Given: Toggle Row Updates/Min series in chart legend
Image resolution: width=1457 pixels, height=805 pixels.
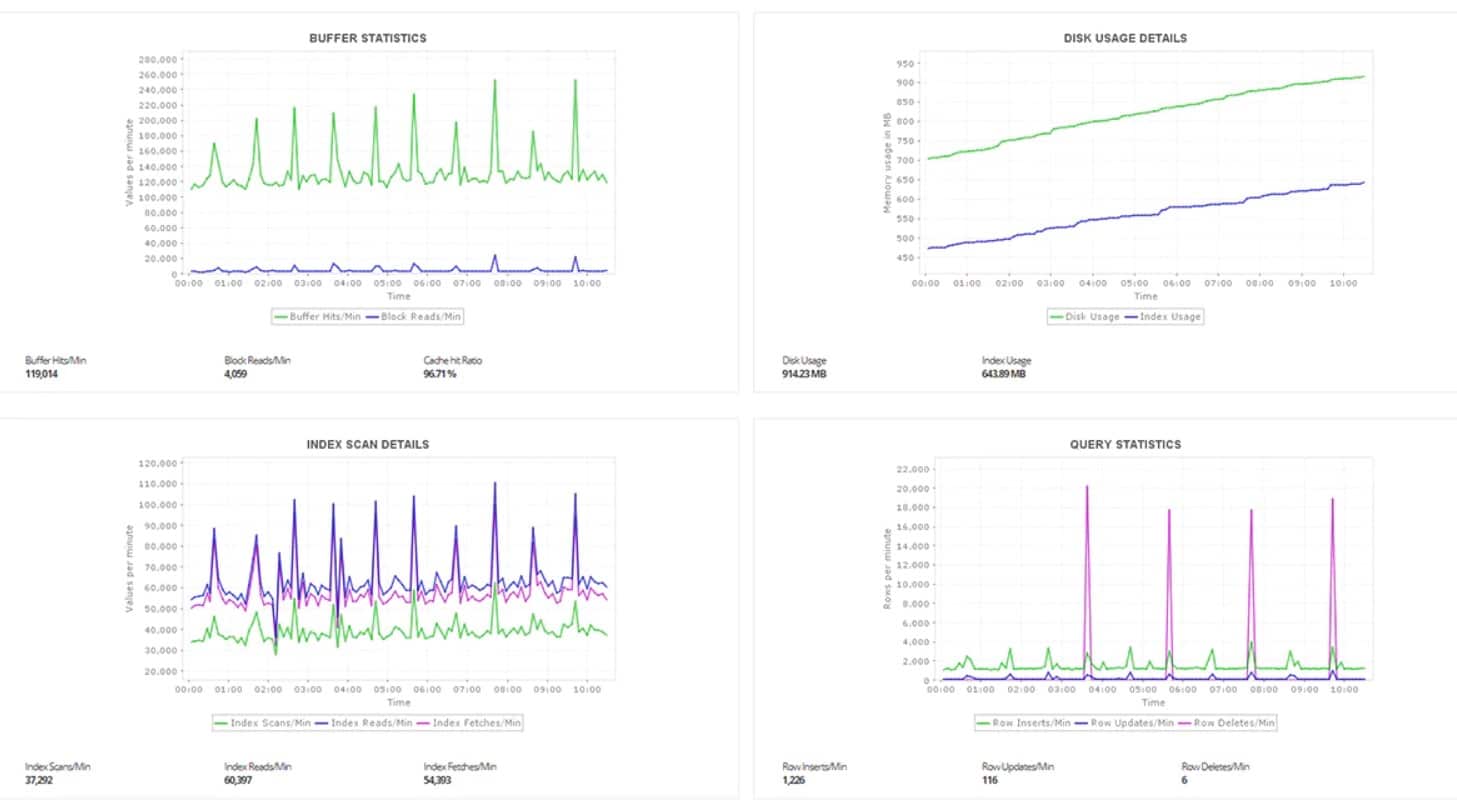Looking at the screenshot, I should pyautogui.click(x=1126, y=722).
